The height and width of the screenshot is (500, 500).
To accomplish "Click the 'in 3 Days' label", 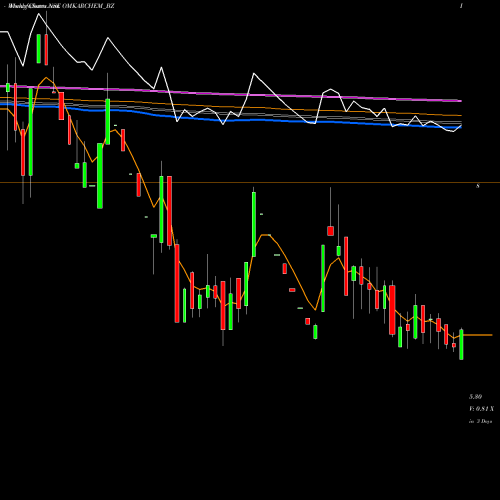I will 480,421.
